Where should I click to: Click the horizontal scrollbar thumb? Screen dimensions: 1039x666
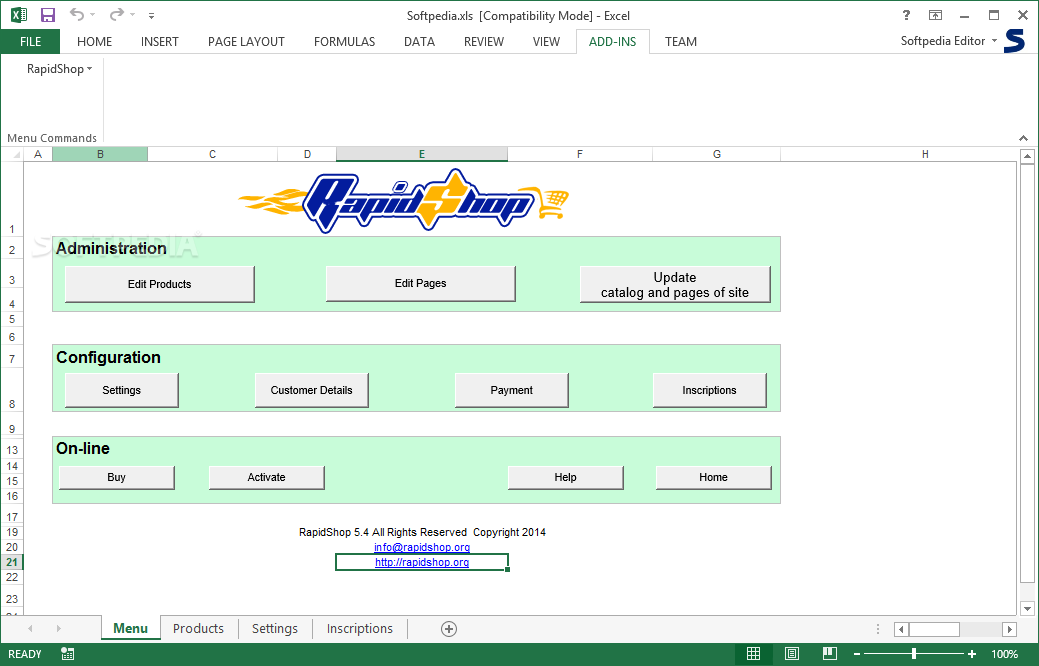pos(934,629)
